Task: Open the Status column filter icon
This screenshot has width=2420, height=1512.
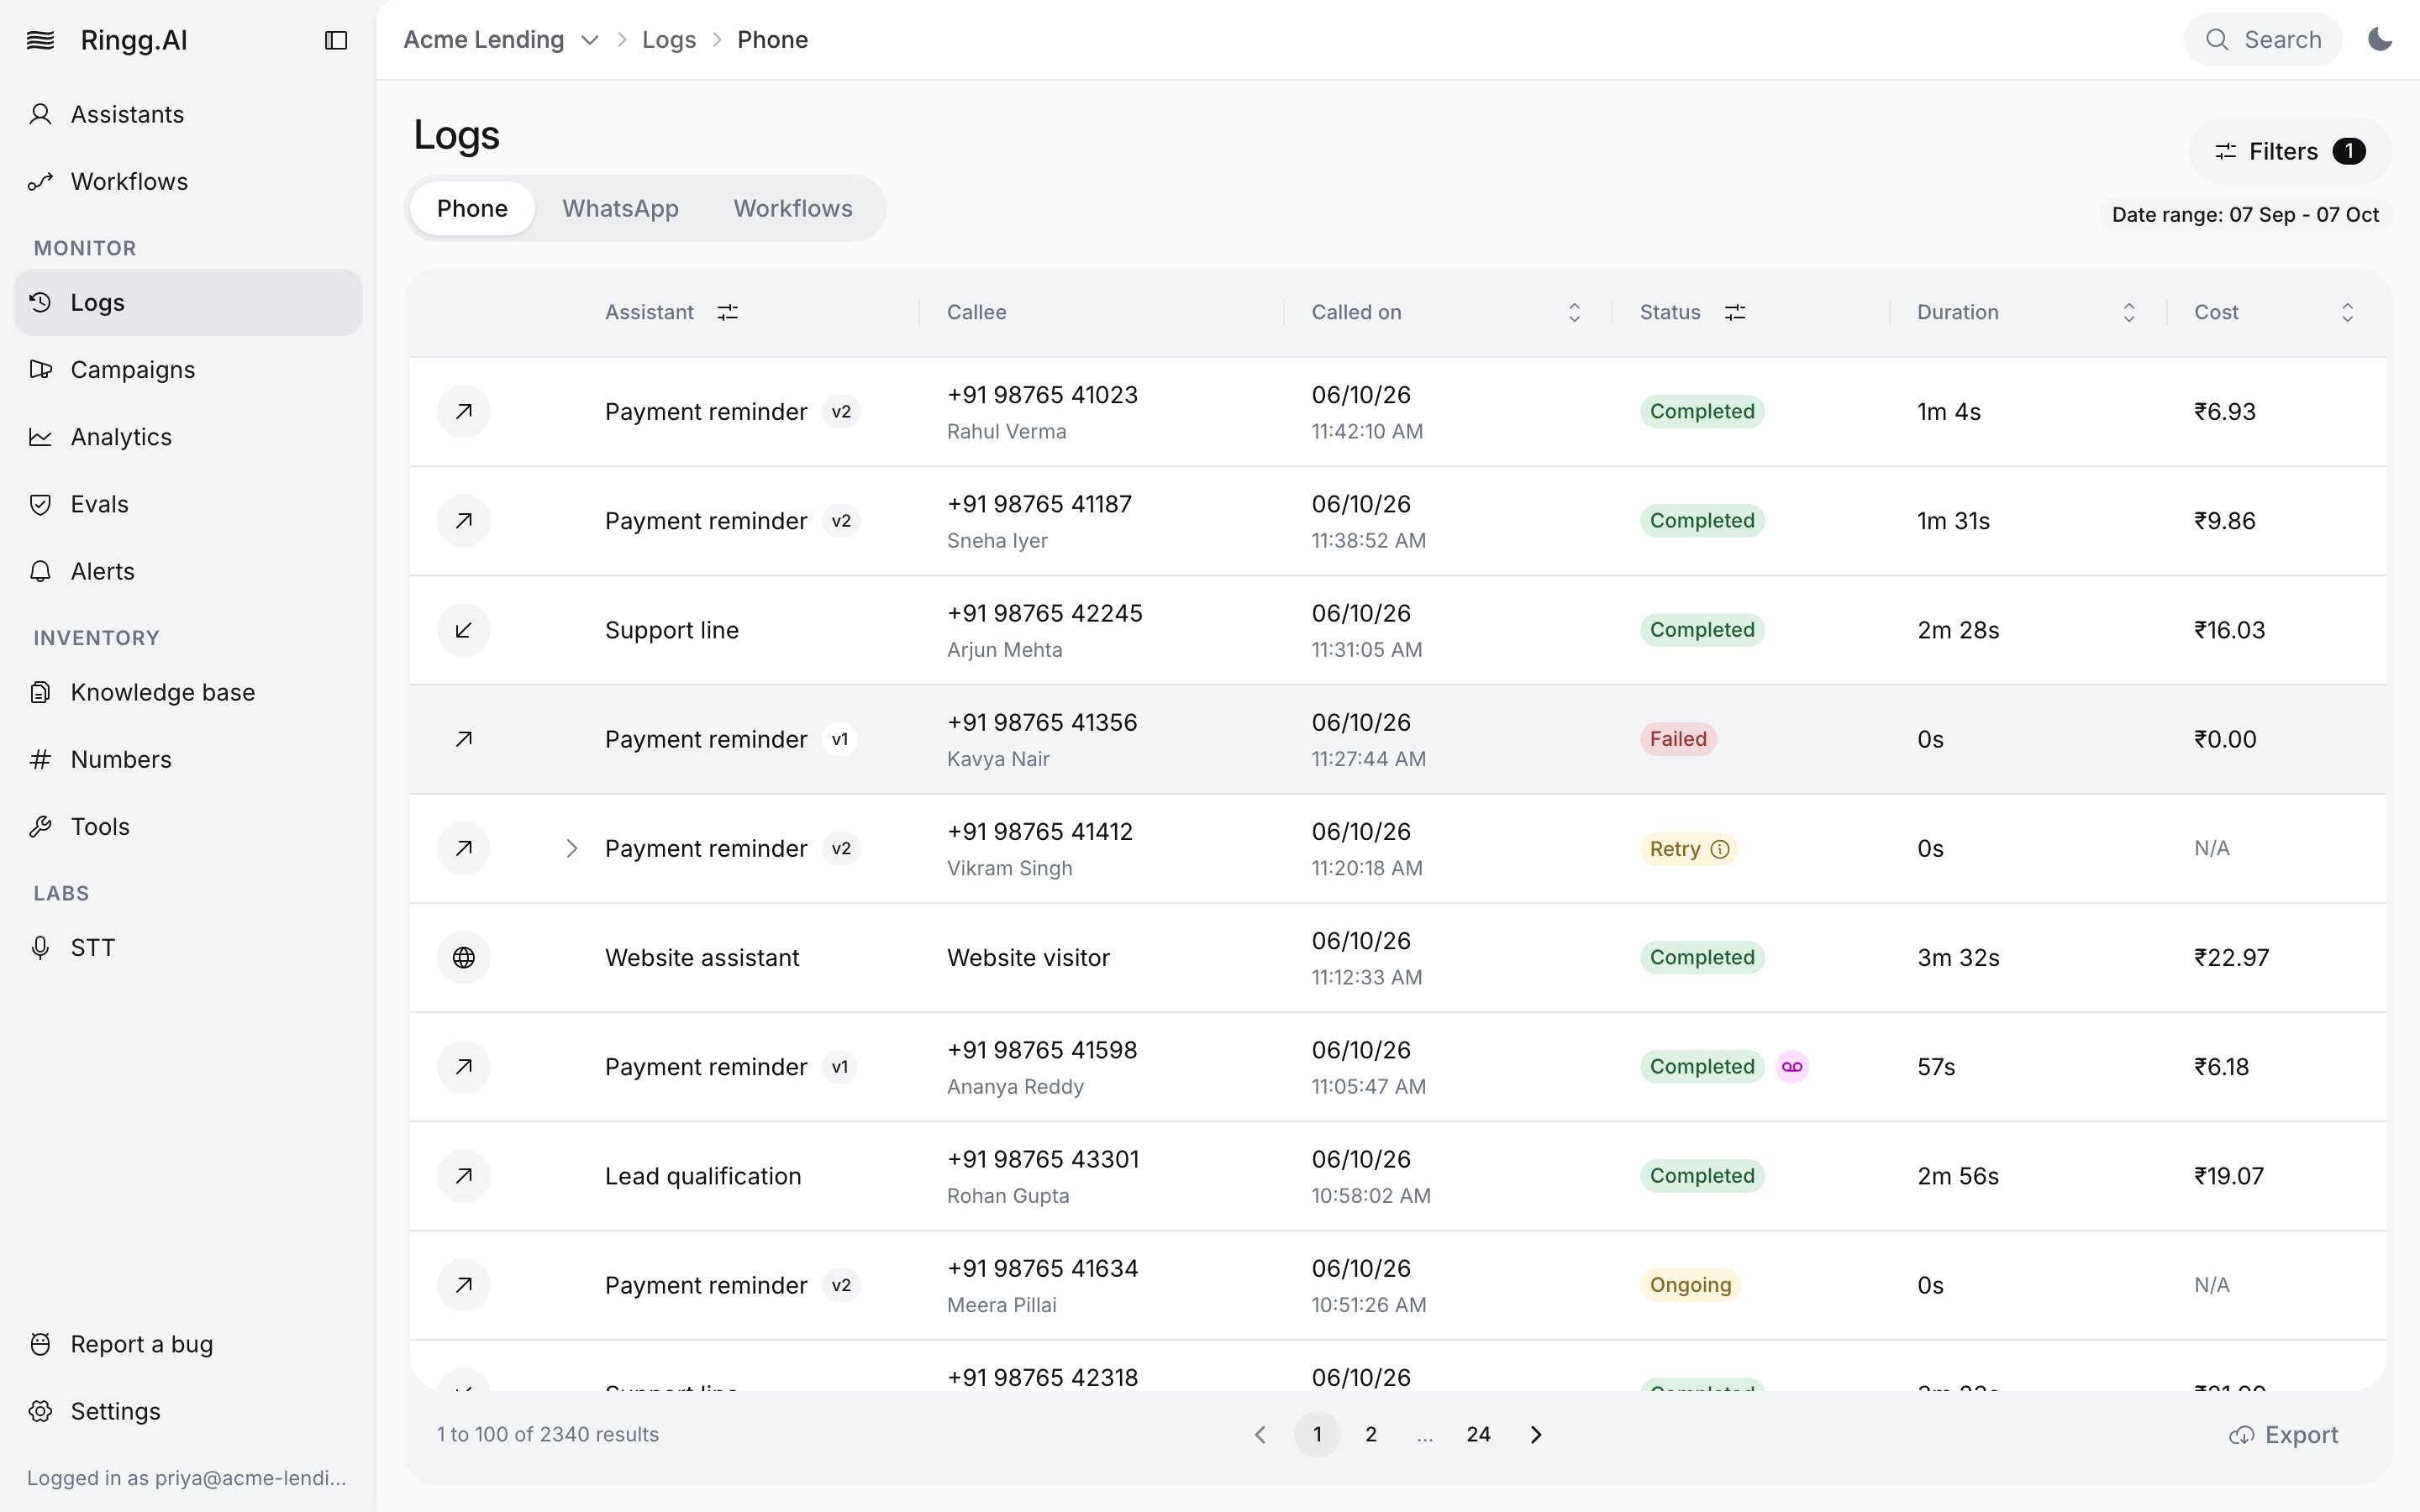Action: 1735,312
